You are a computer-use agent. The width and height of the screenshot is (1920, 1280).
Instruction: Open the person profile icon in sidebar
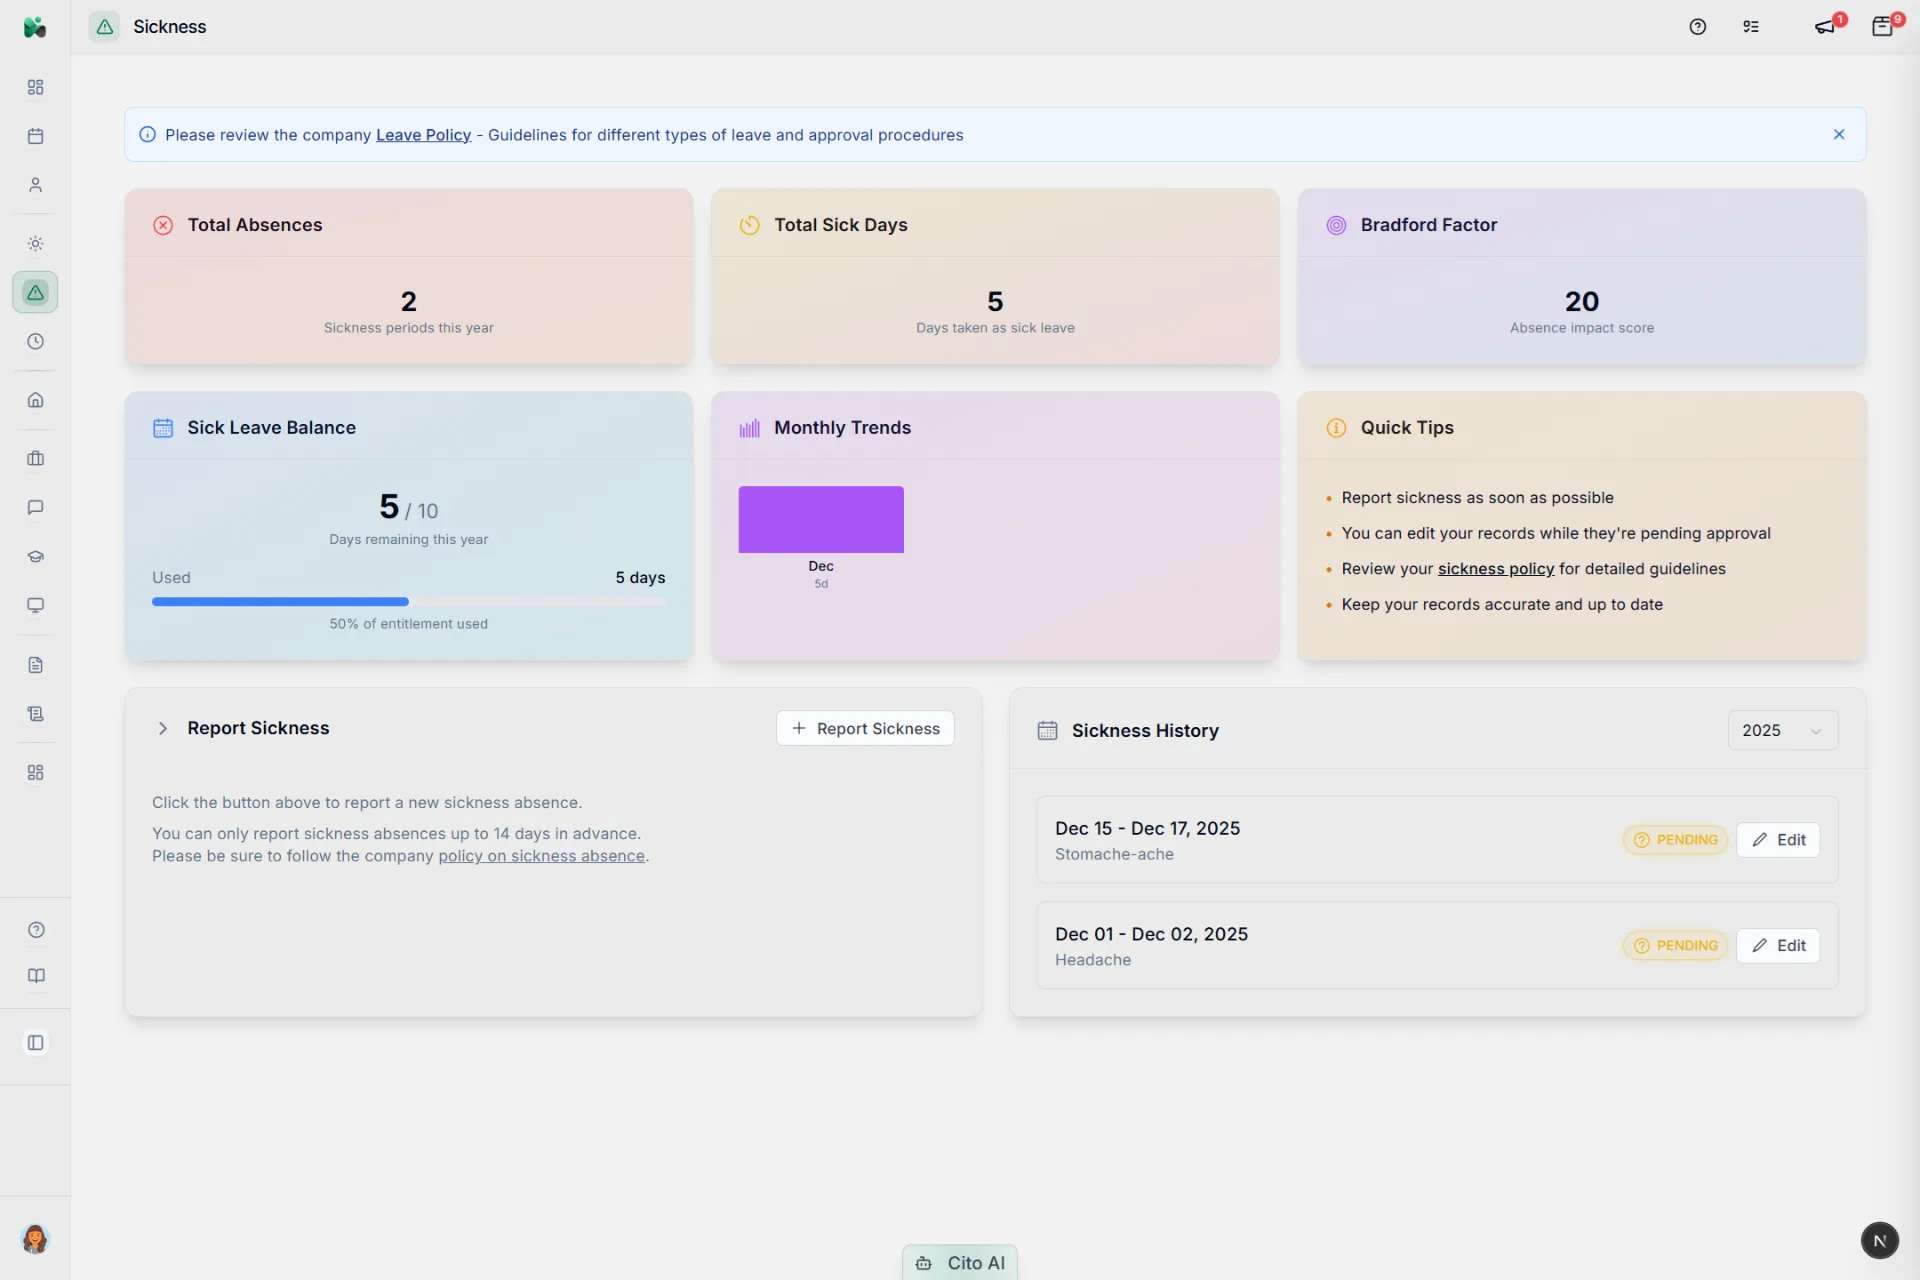[x=35, y=185]
